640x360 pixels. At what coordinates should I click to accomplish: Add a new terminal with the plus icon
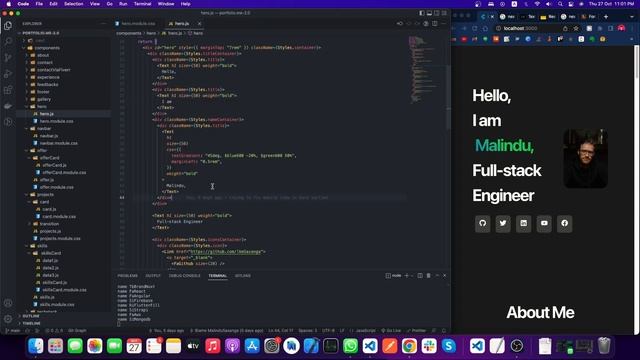[x=406, y=276]
